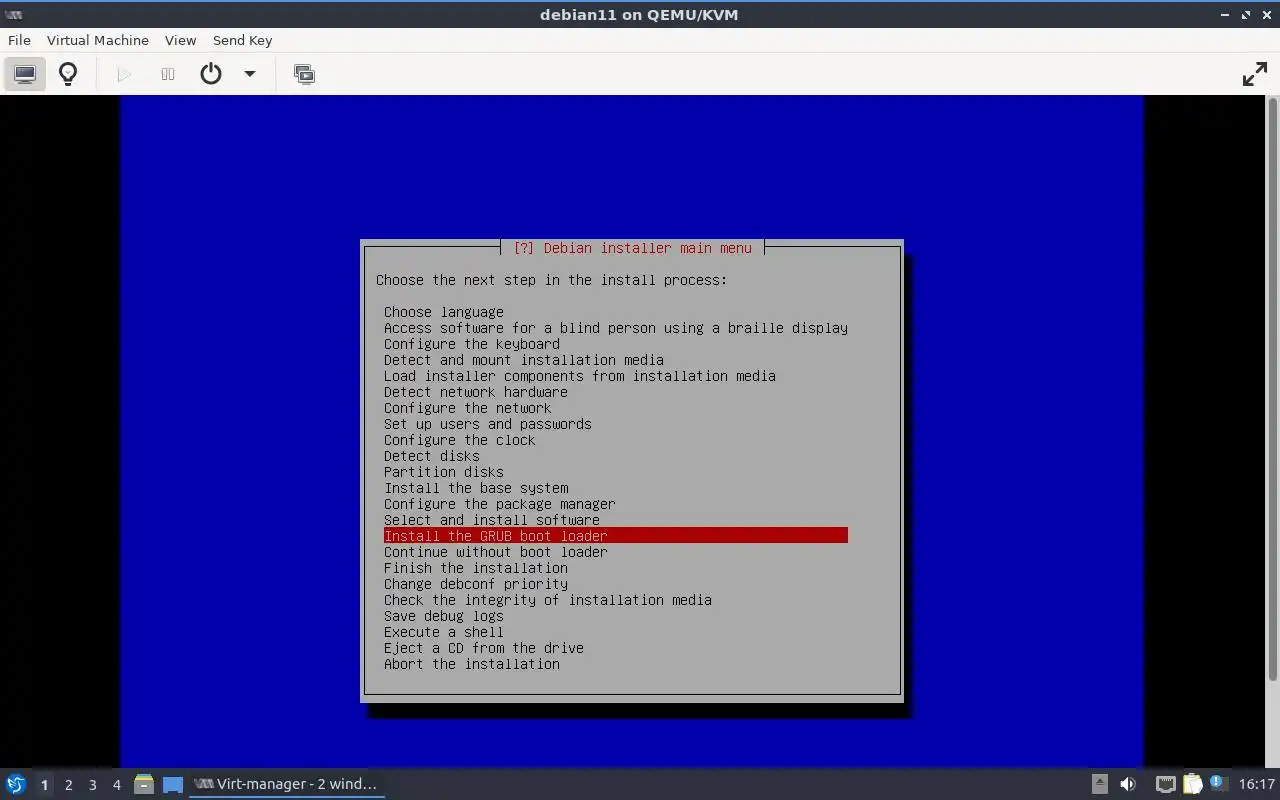Select 'Continue without boot loader' entry
This screenshot has height=800, width=1280.
(x=495, y=552)
